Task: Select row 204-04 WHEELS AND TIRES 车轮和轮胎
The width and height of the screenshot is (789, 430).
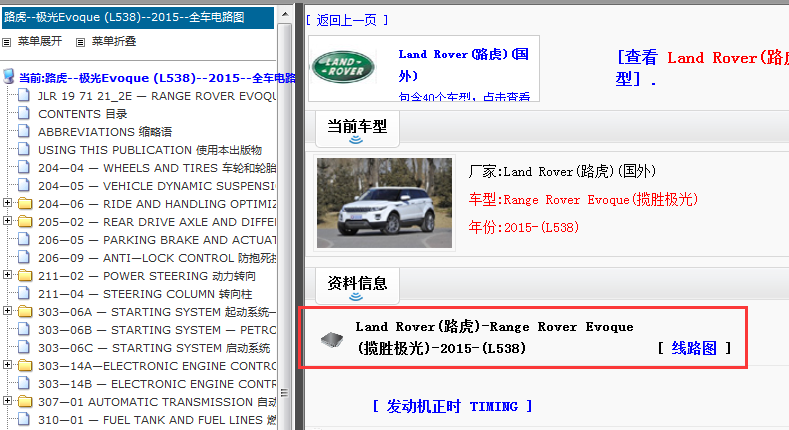Action: click(157, 168)
